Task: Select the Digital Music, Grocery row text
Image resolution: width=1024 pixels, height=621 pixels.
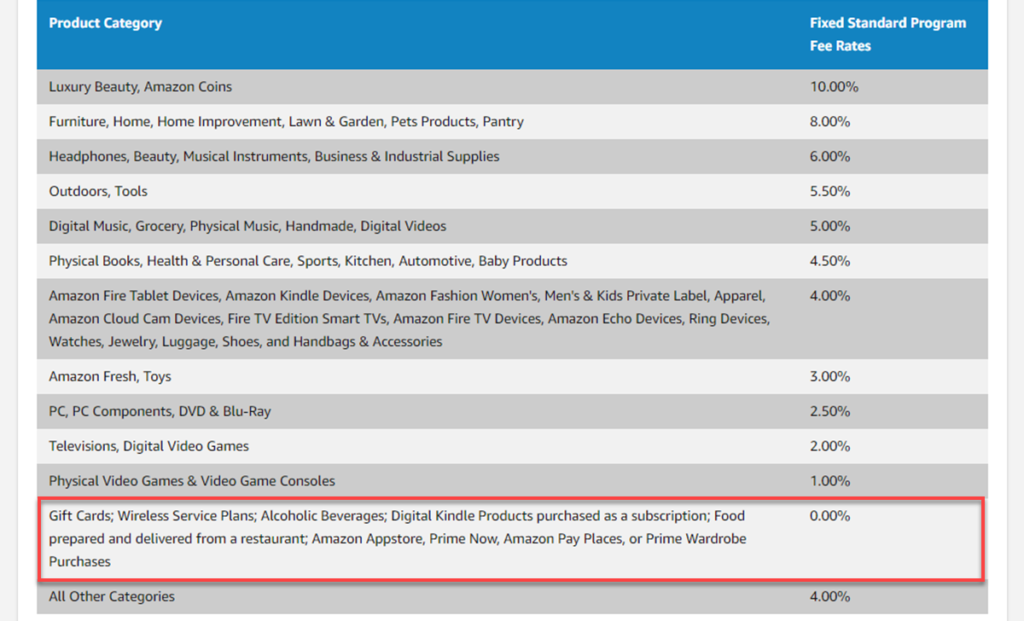Action: pos(247,227)
